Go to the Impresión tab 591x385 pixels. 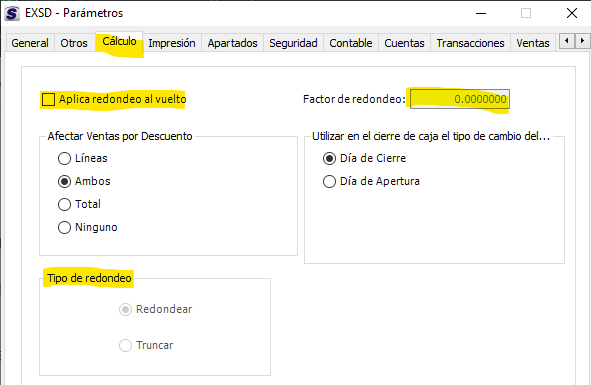[172, 43]
